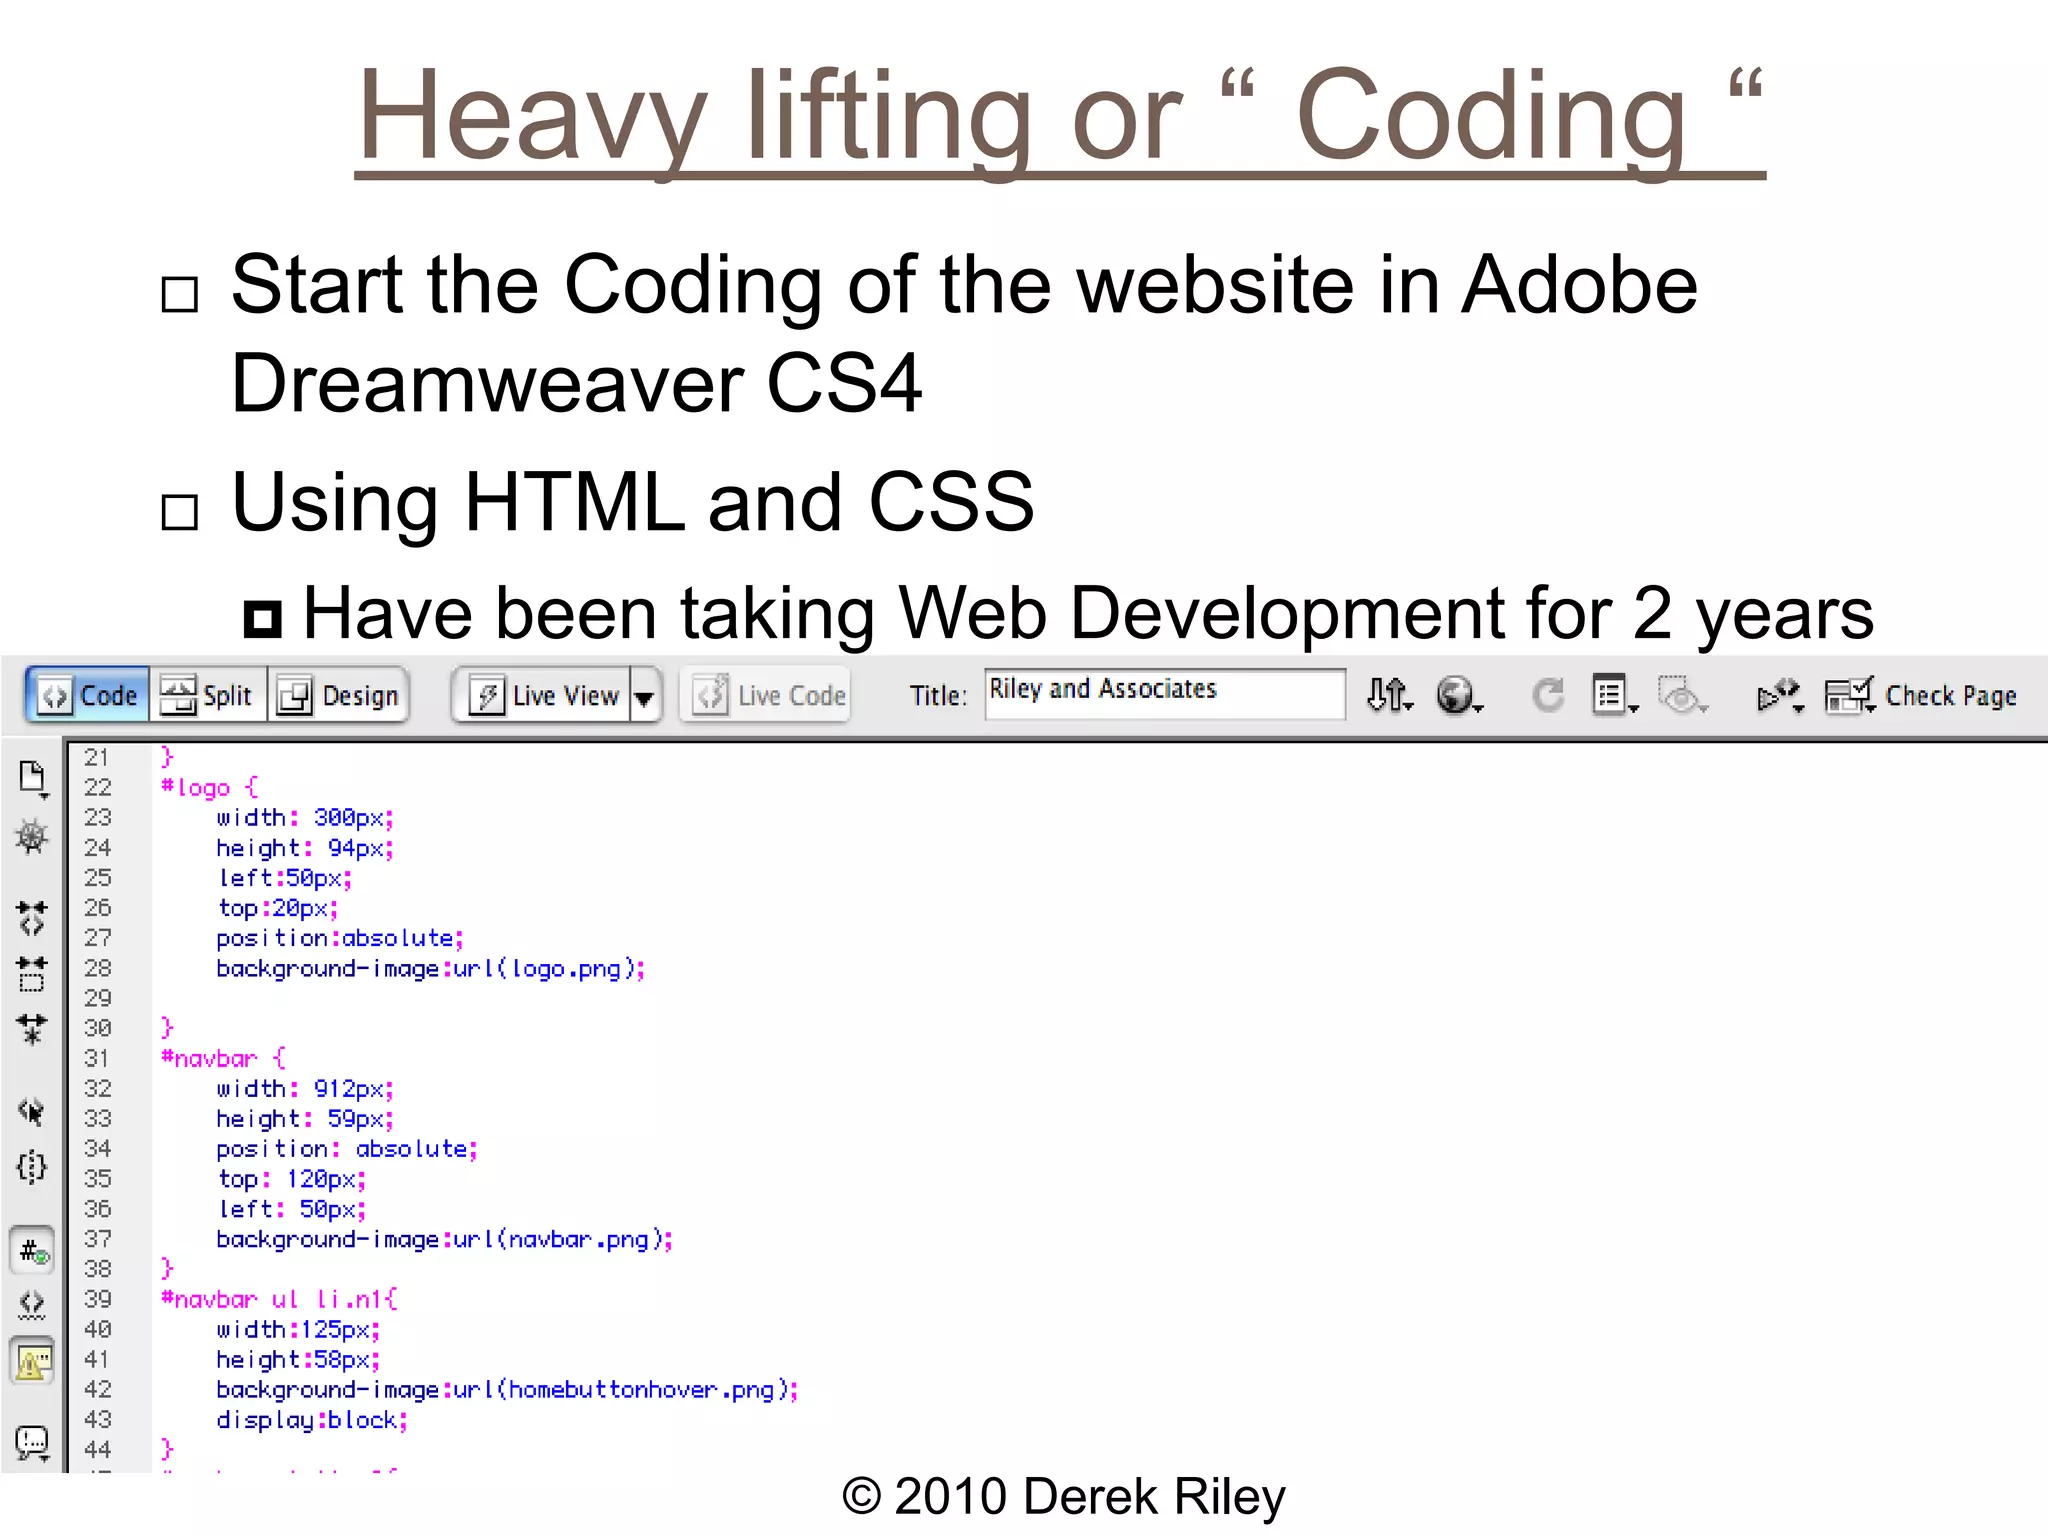Expand the Live View options arrow
Image resolution: width=2048 pixels, height=1536 pixels.
click(645, 697)
